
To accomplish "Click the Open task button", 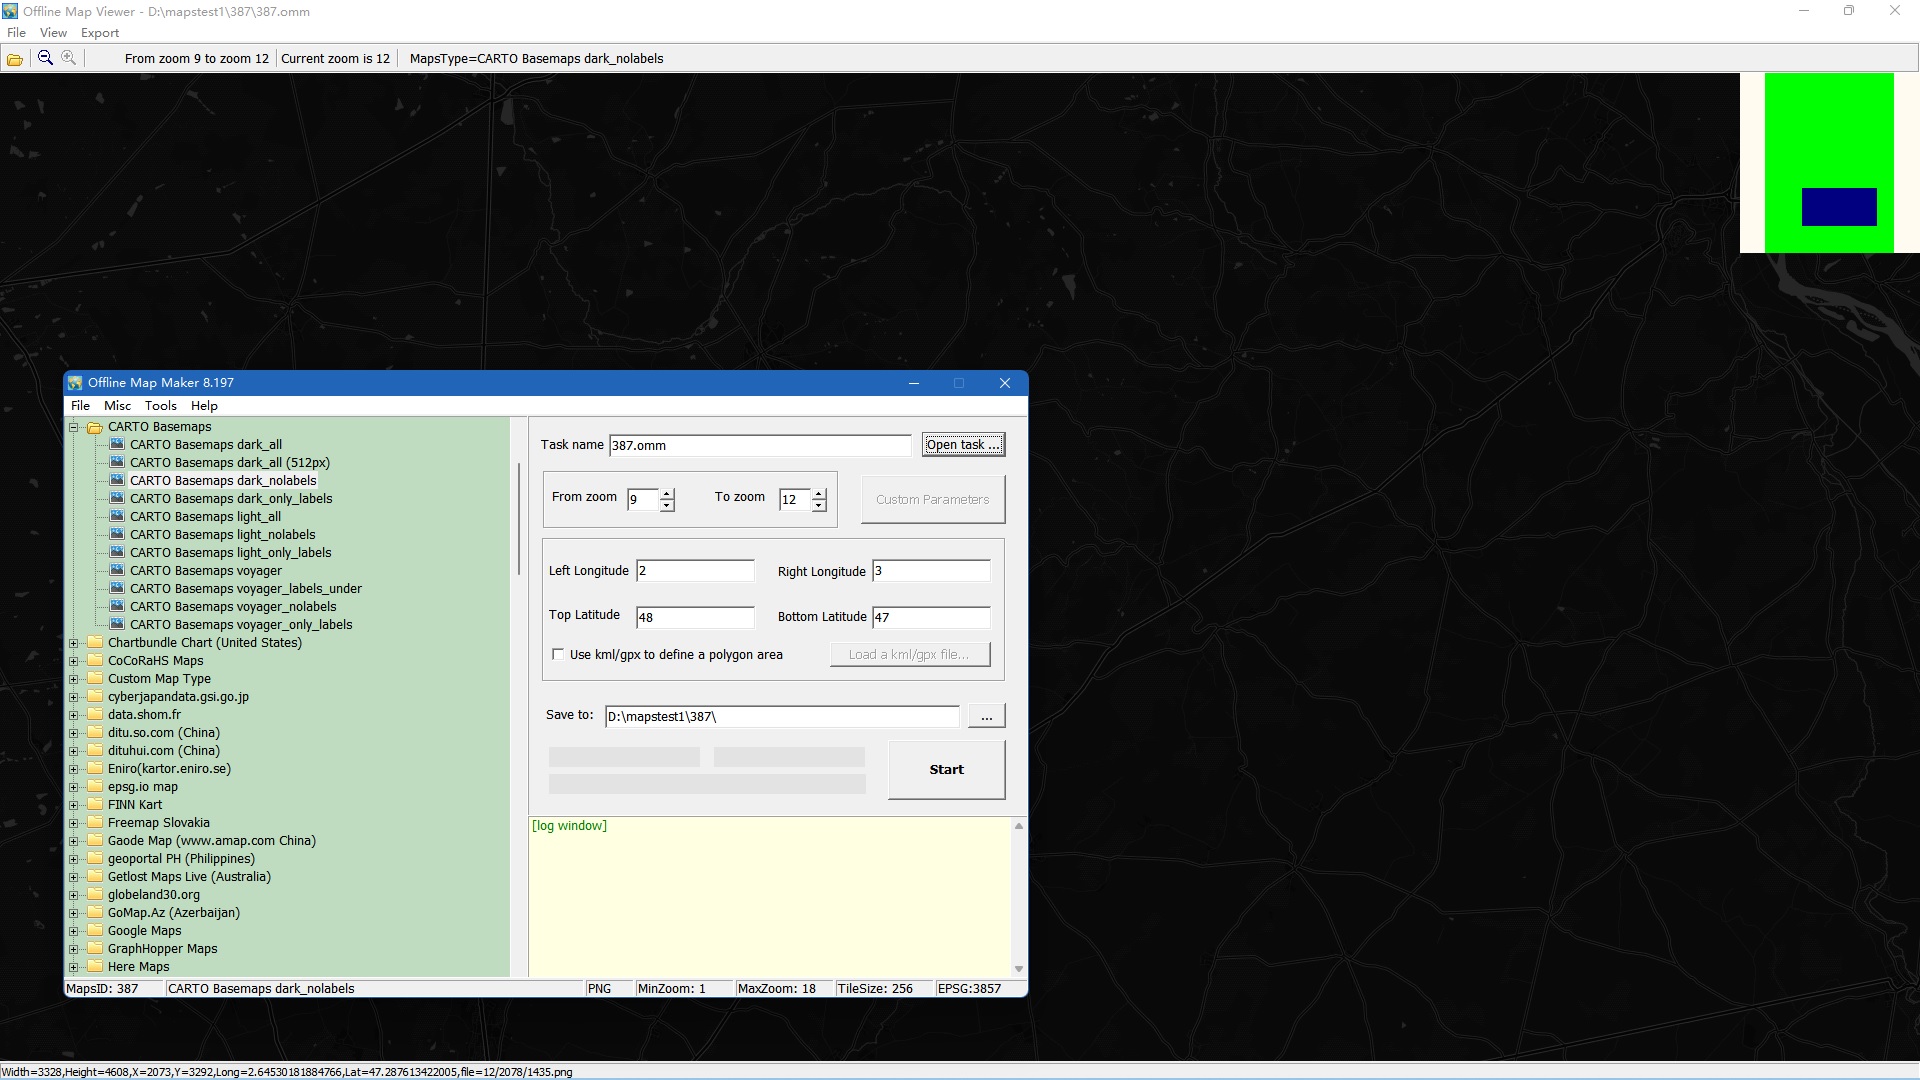I will [963, 444].
